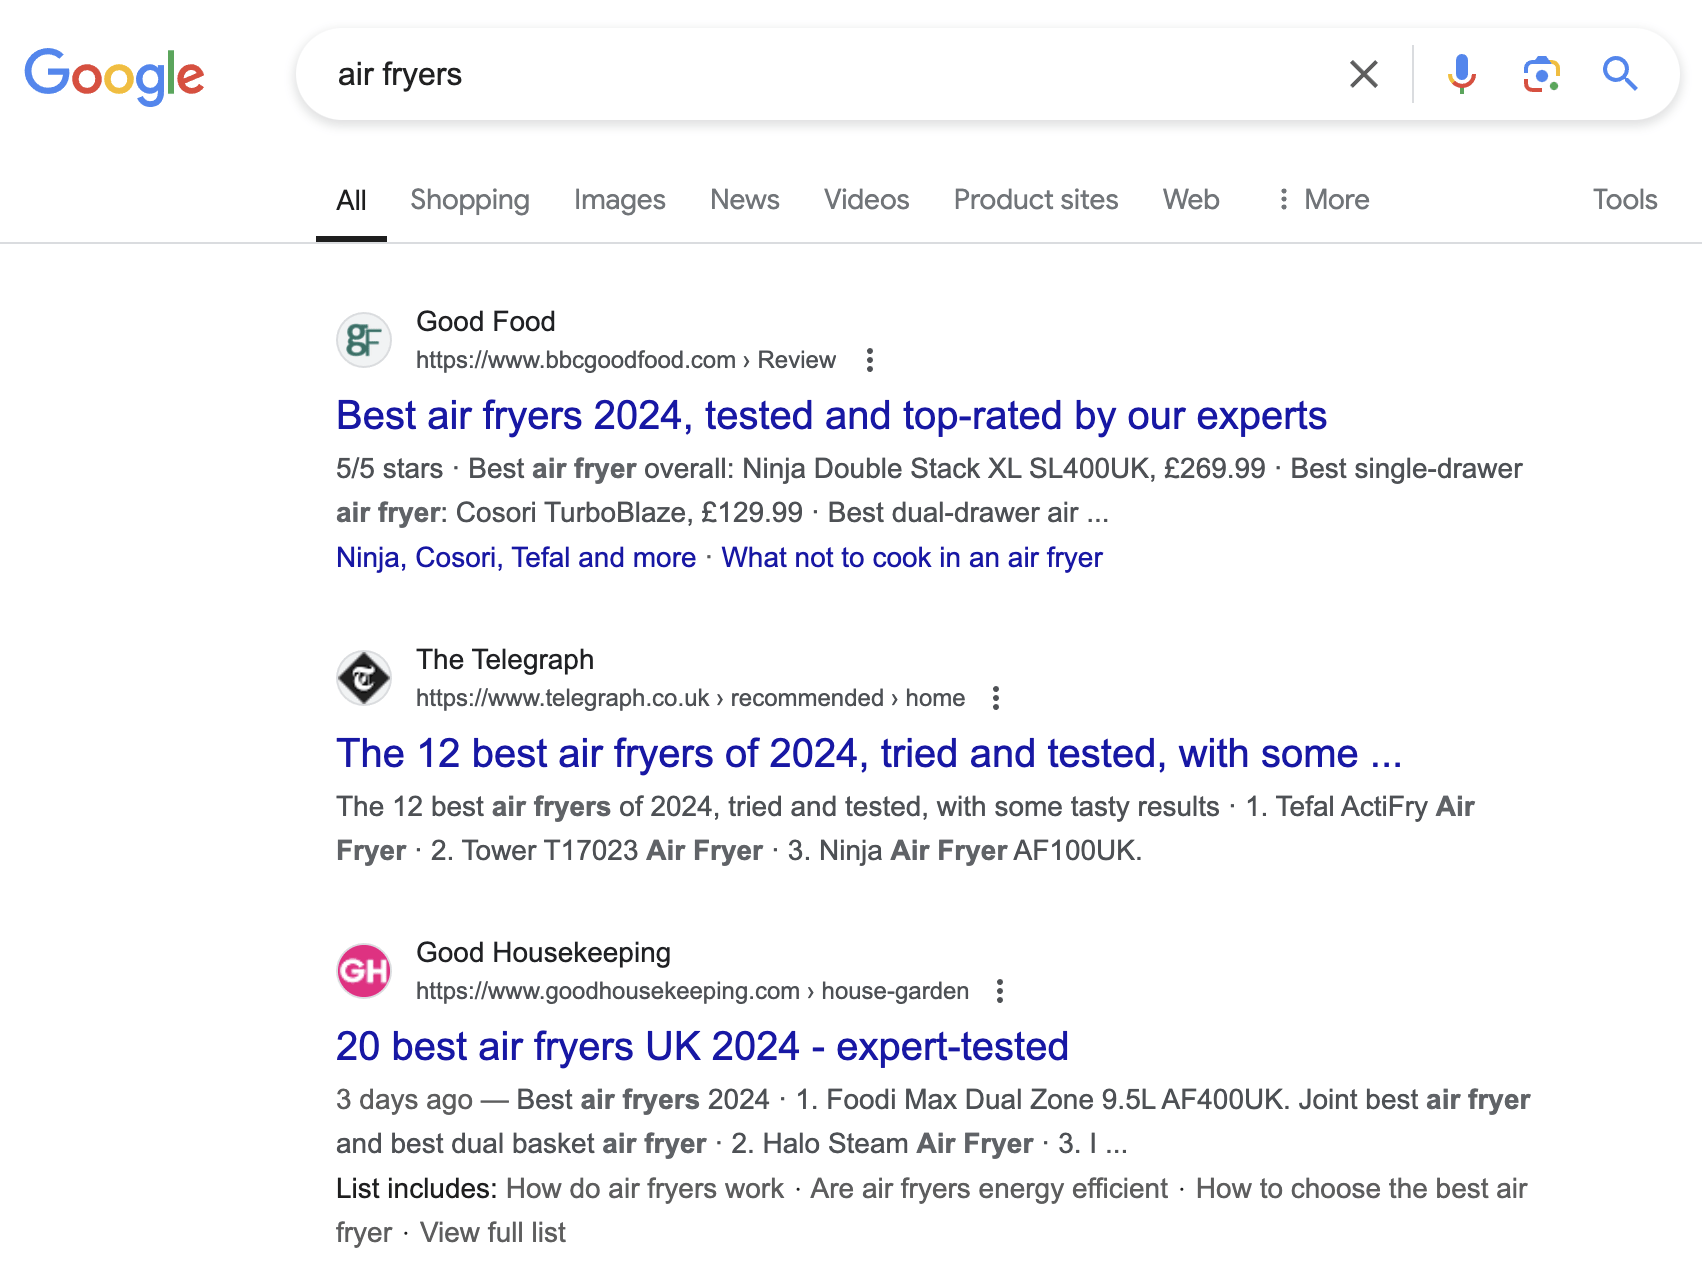Open Tools options

[x=1624, y=199]
